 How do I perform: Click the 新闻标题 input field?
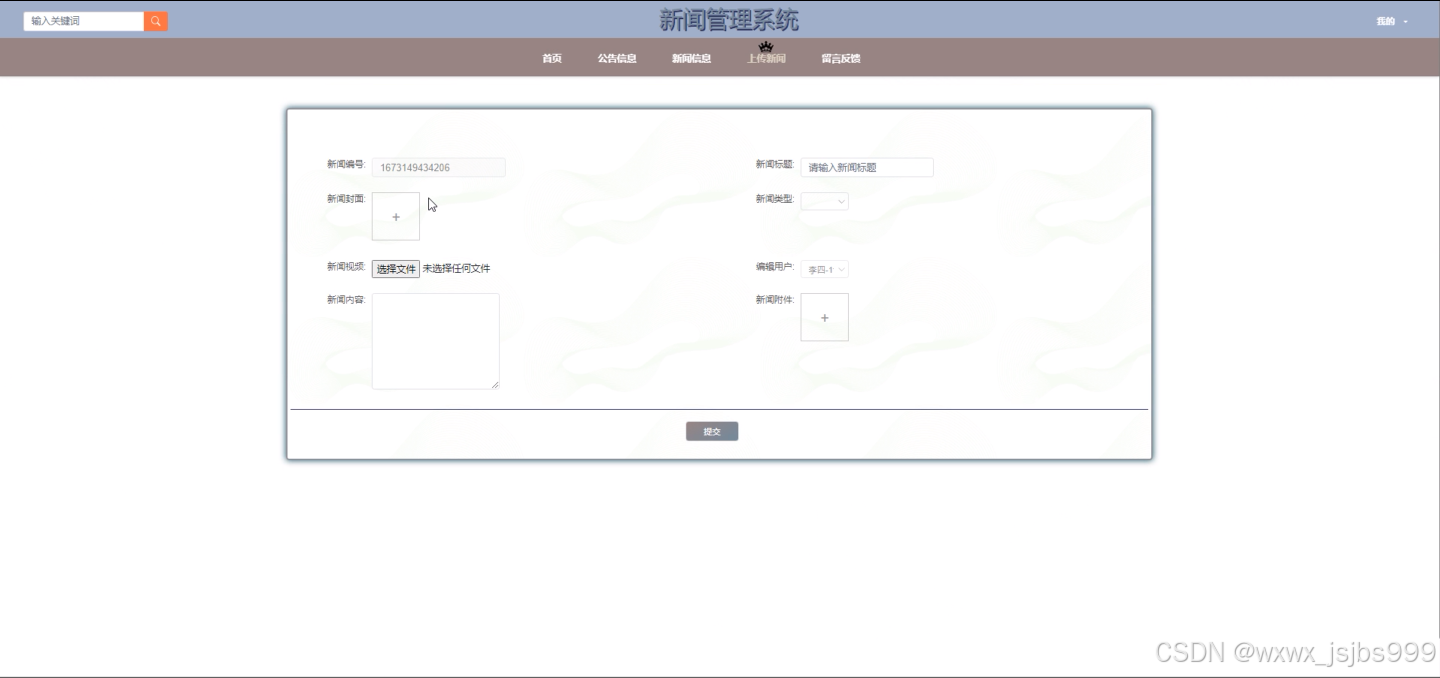[867, 167]
